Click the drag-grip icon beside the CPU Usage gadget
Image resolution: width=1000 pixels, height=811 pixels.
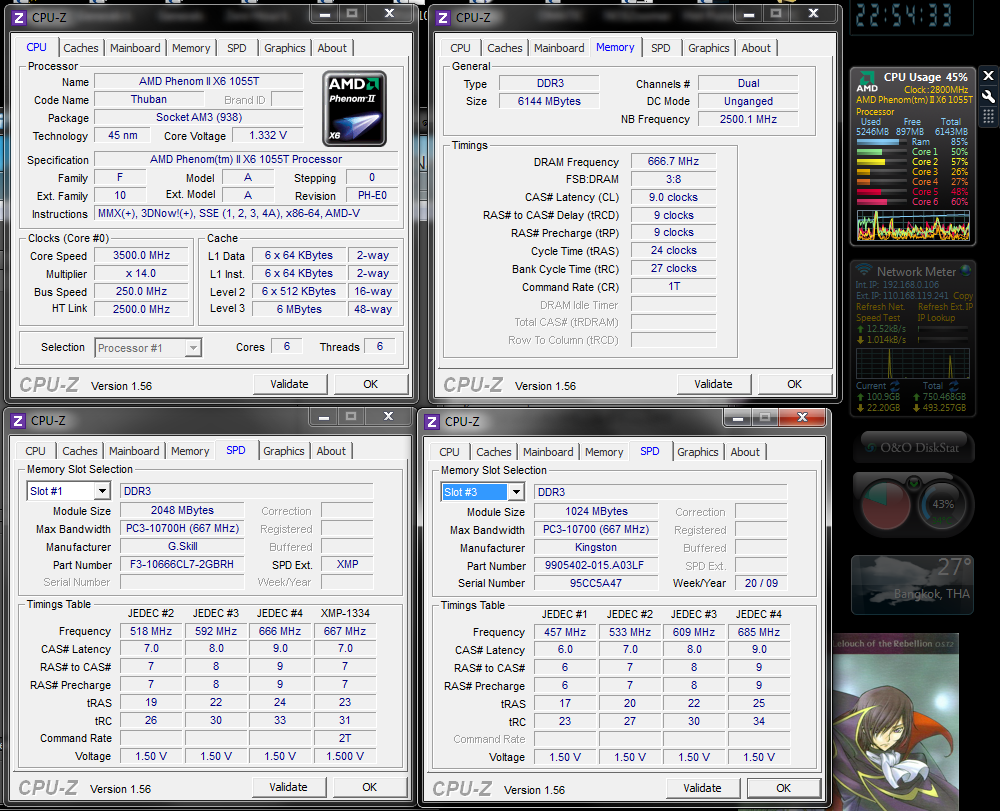pos(988,116)
